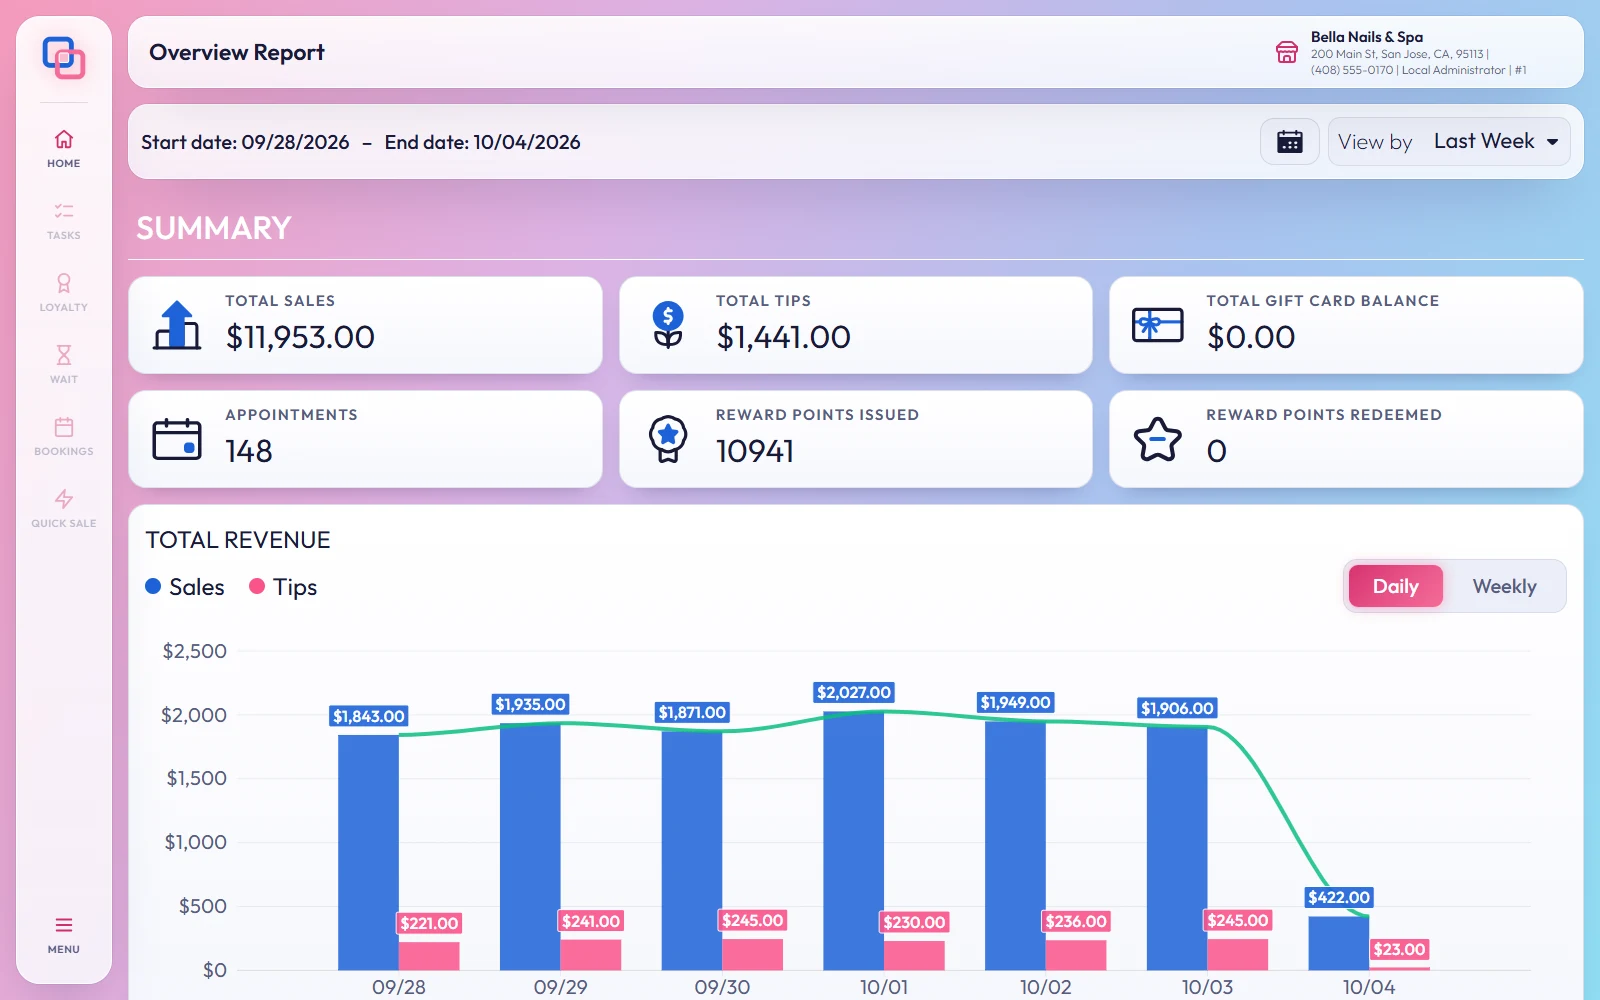Click the gift card icon
1600x1000 pixels.
[1158, 325]
